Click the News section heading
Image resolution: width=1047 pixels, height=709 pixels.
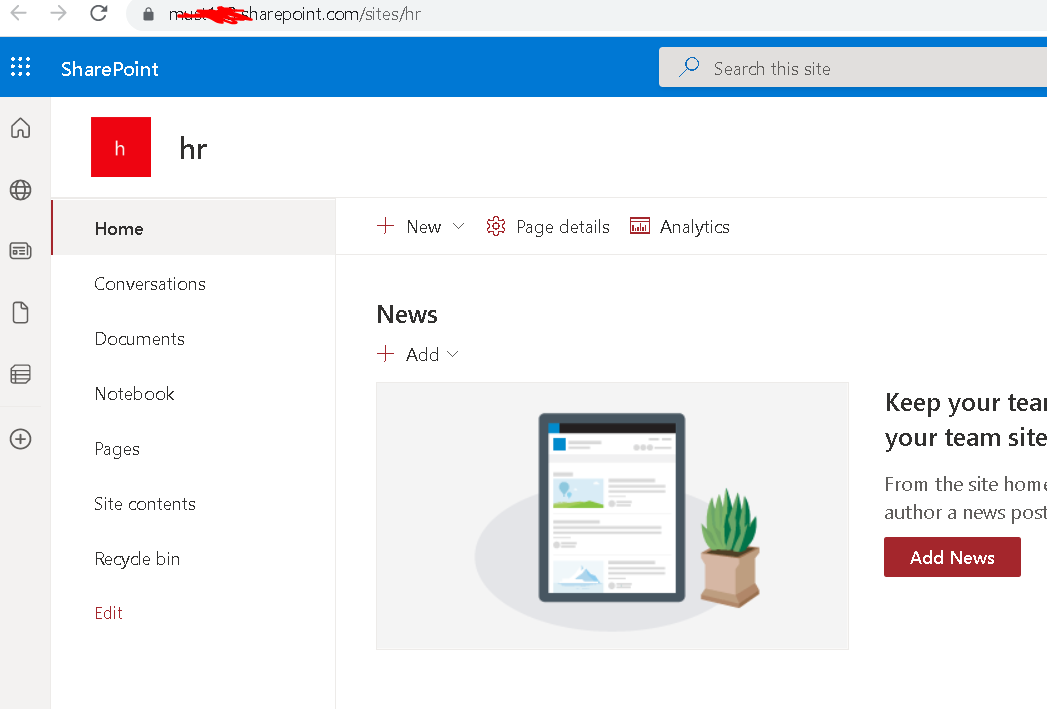407,314
